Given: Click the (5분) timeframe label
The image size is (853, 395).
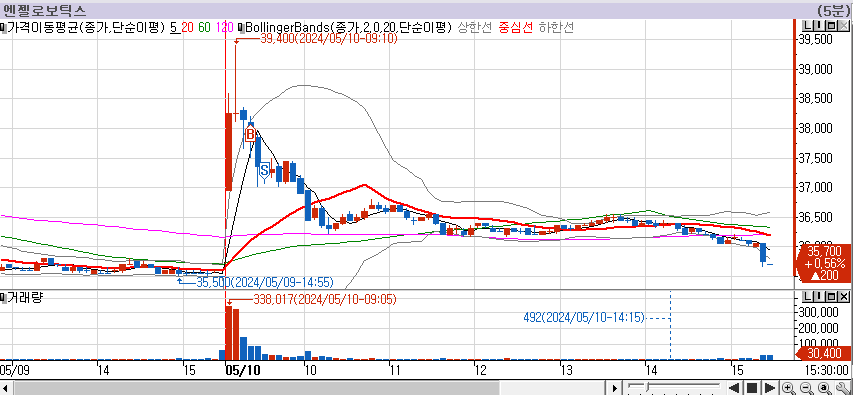Looking at the screenshot, I should [x=833, y=10].
